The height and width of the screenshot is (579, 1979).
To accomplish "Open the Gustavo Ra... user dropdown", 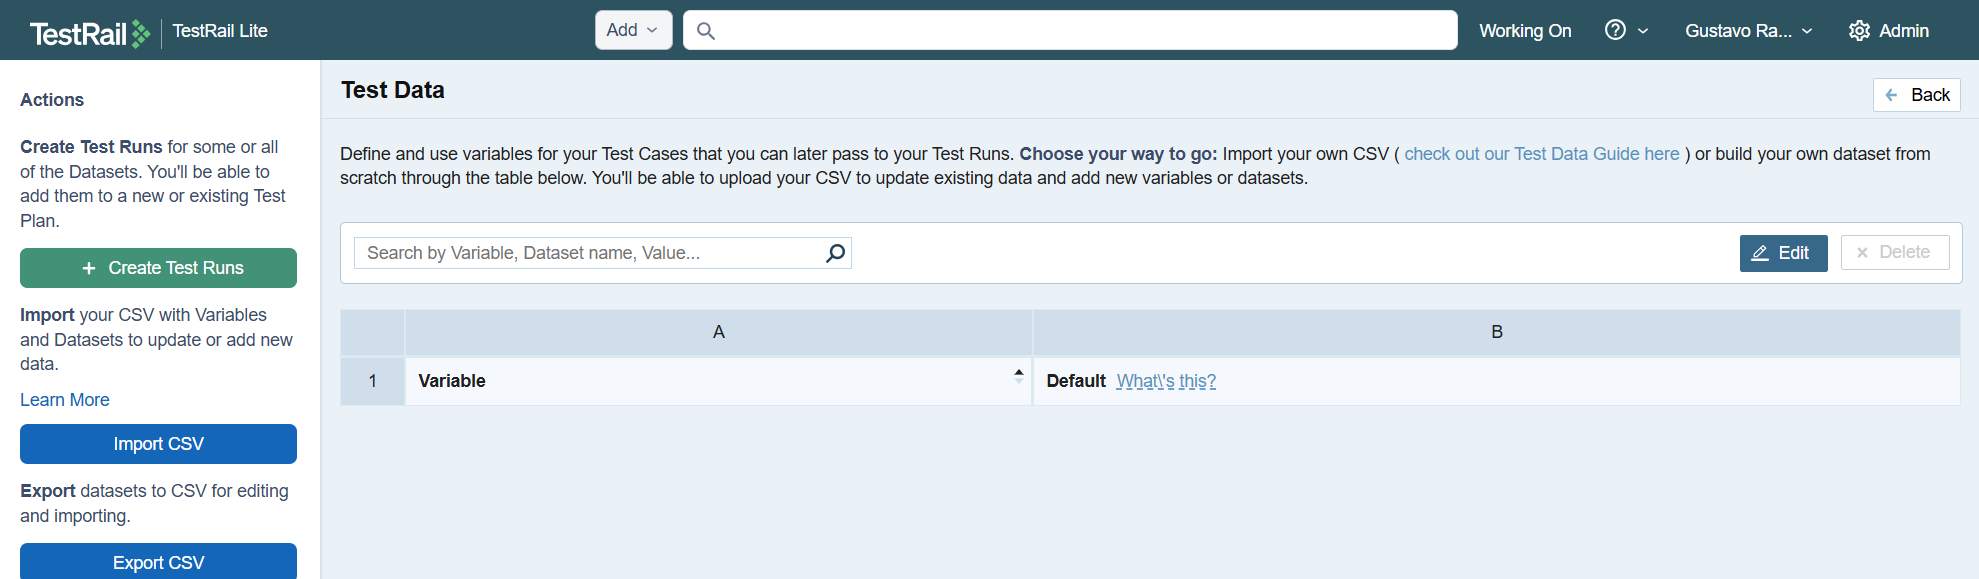I will [x=1748, y=31].
